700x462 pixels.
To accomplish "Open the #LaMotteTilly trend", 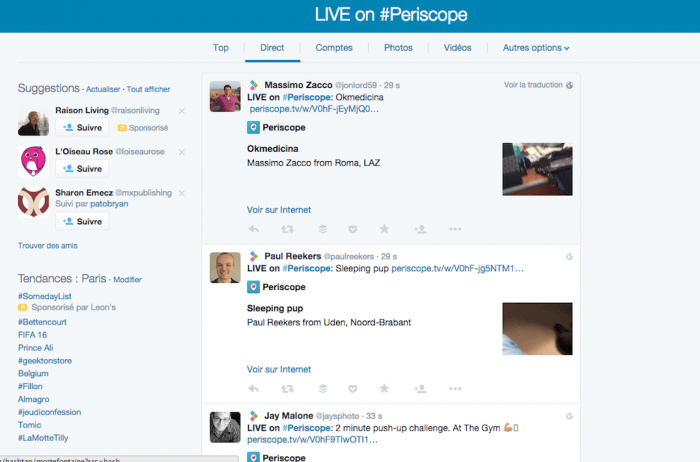I will pos(43,438).
